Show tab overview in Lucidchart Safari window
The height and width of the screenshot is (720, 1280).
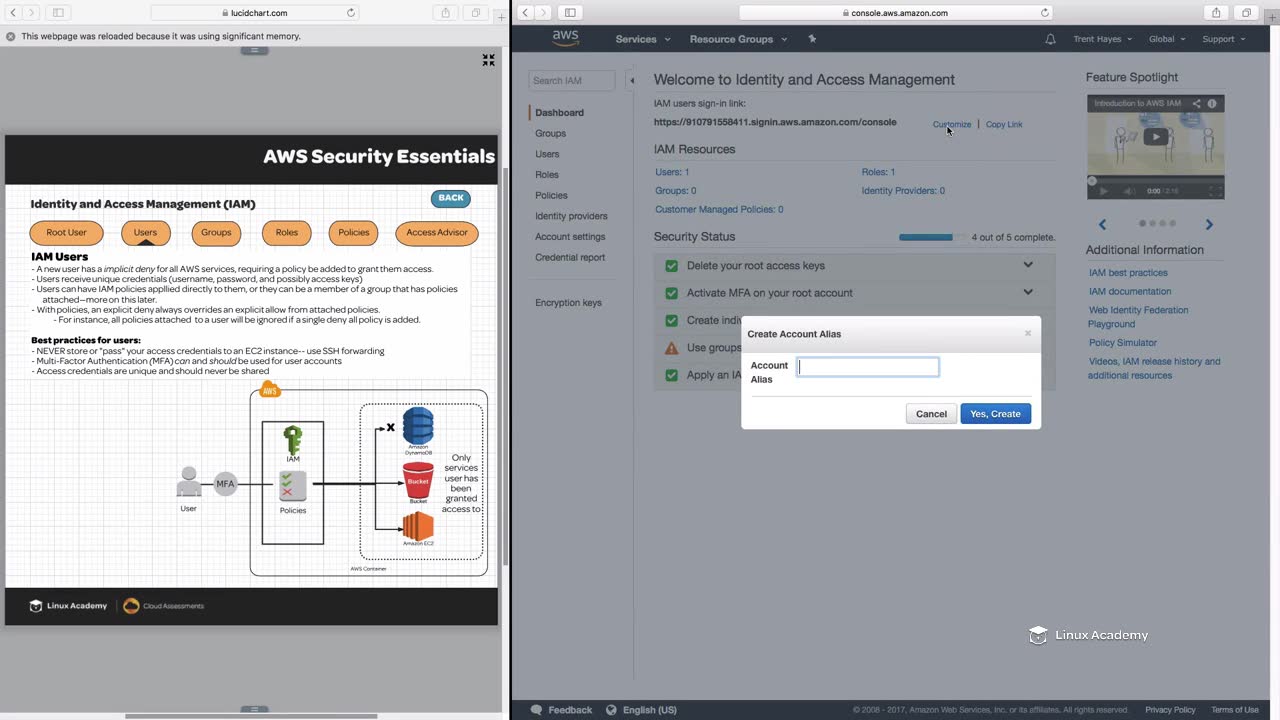point(475,13)
